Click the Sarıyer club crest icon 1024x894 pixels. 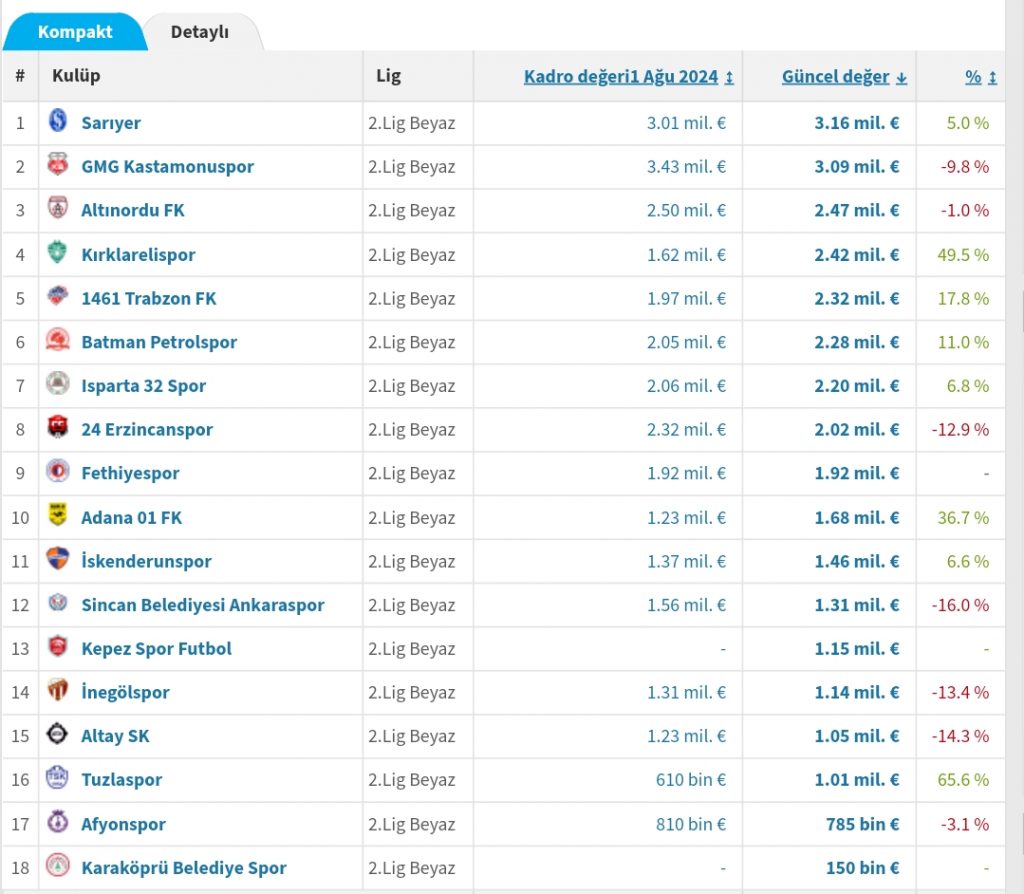(x=58, y=121)
